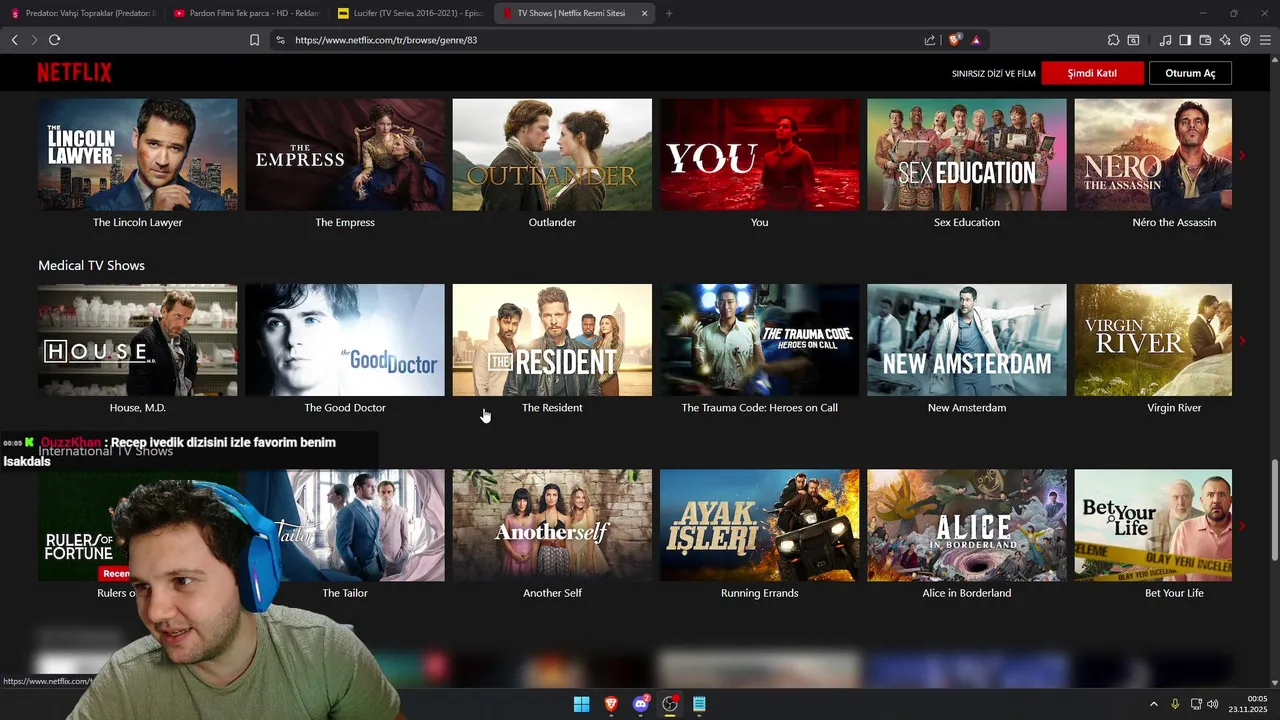Image resolution: width=1280 pixels, height=720 pixels.
Task: Open The Lincoln Lawyer thumbnail
Action: click(138, 155)
